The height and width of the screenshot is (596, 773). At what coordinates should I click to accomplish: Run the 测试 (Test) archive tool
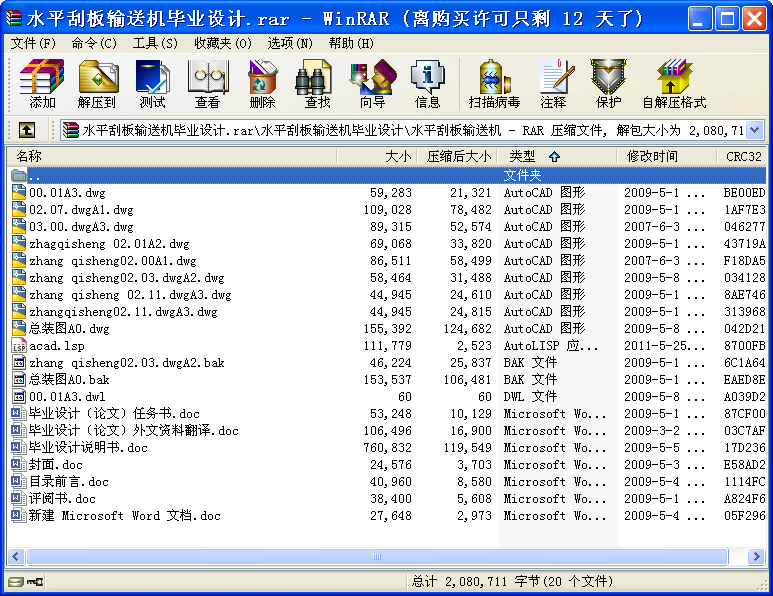[152, 84]
